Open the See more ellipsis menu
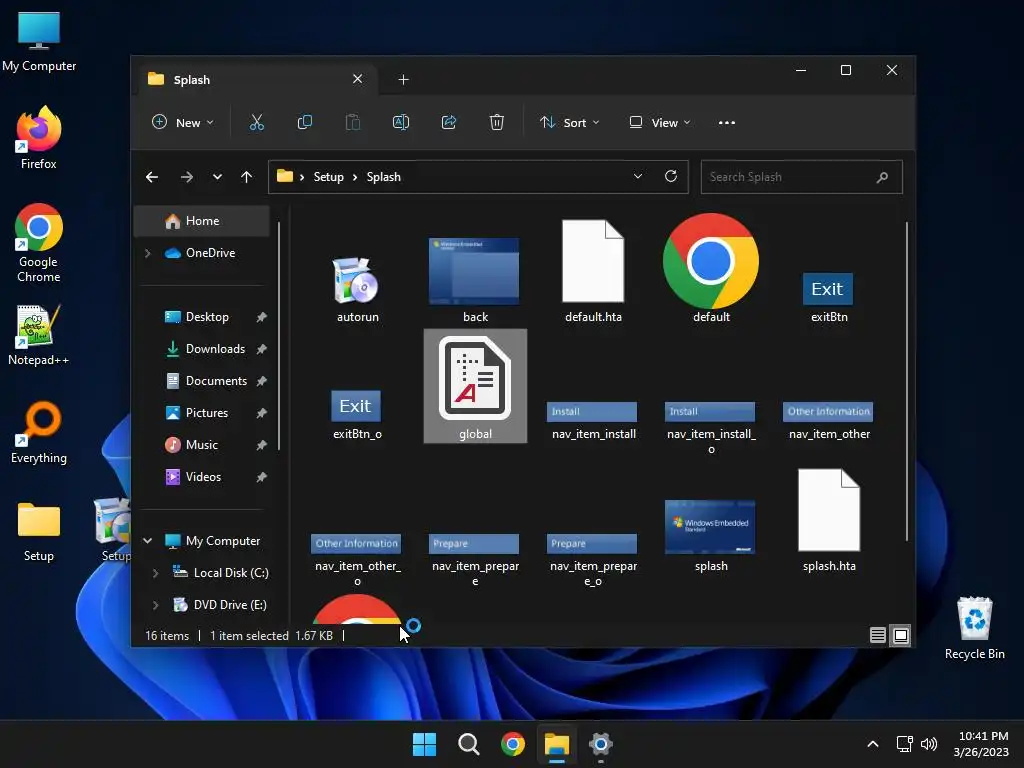Image resolution: width=1024 pixels, height=768 pixels. [727, 123]
